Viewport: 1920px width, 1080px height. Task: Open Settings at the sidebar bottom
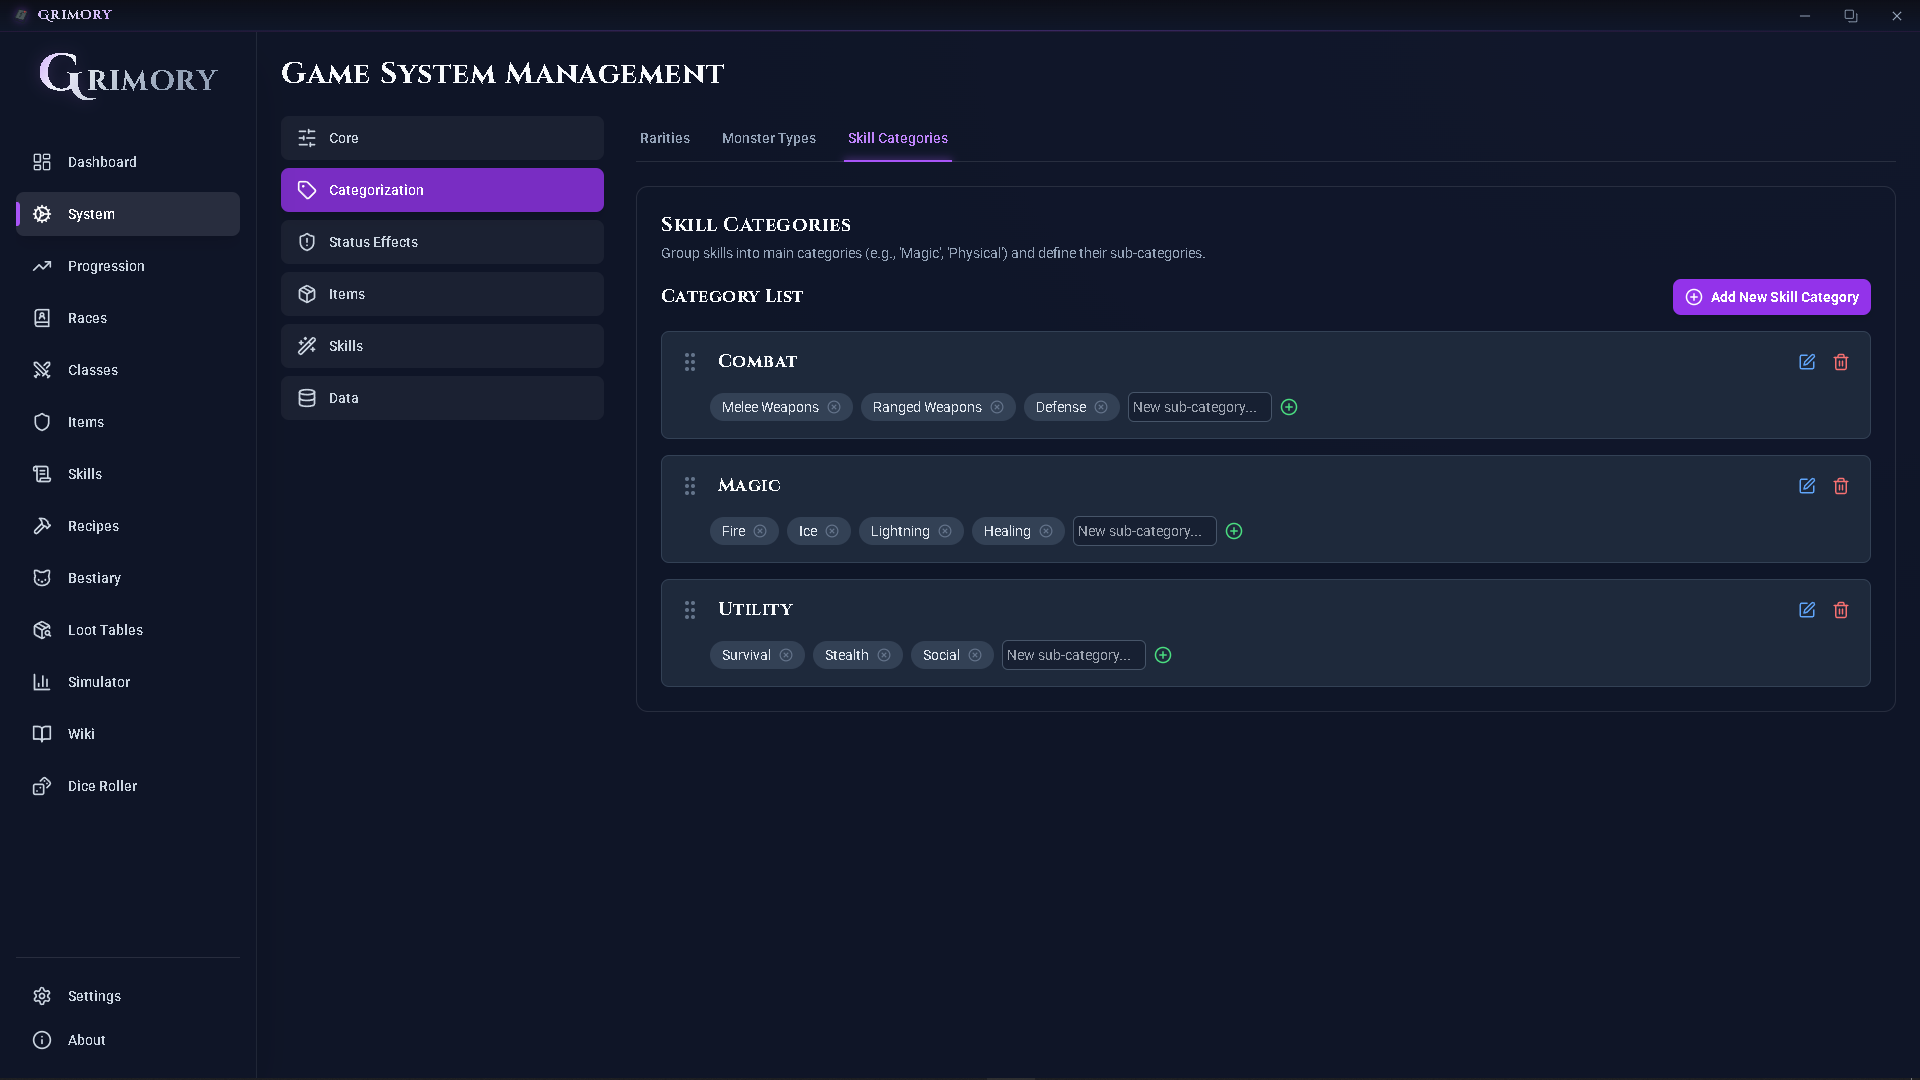(x=94, y=996)
